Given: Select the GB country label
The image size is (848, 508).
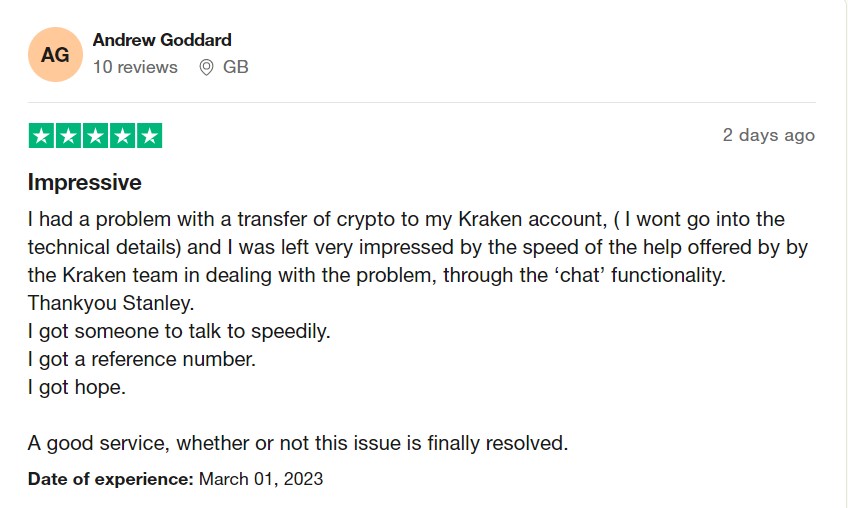Looking at the screenshot, I should (x=235, y=67).
